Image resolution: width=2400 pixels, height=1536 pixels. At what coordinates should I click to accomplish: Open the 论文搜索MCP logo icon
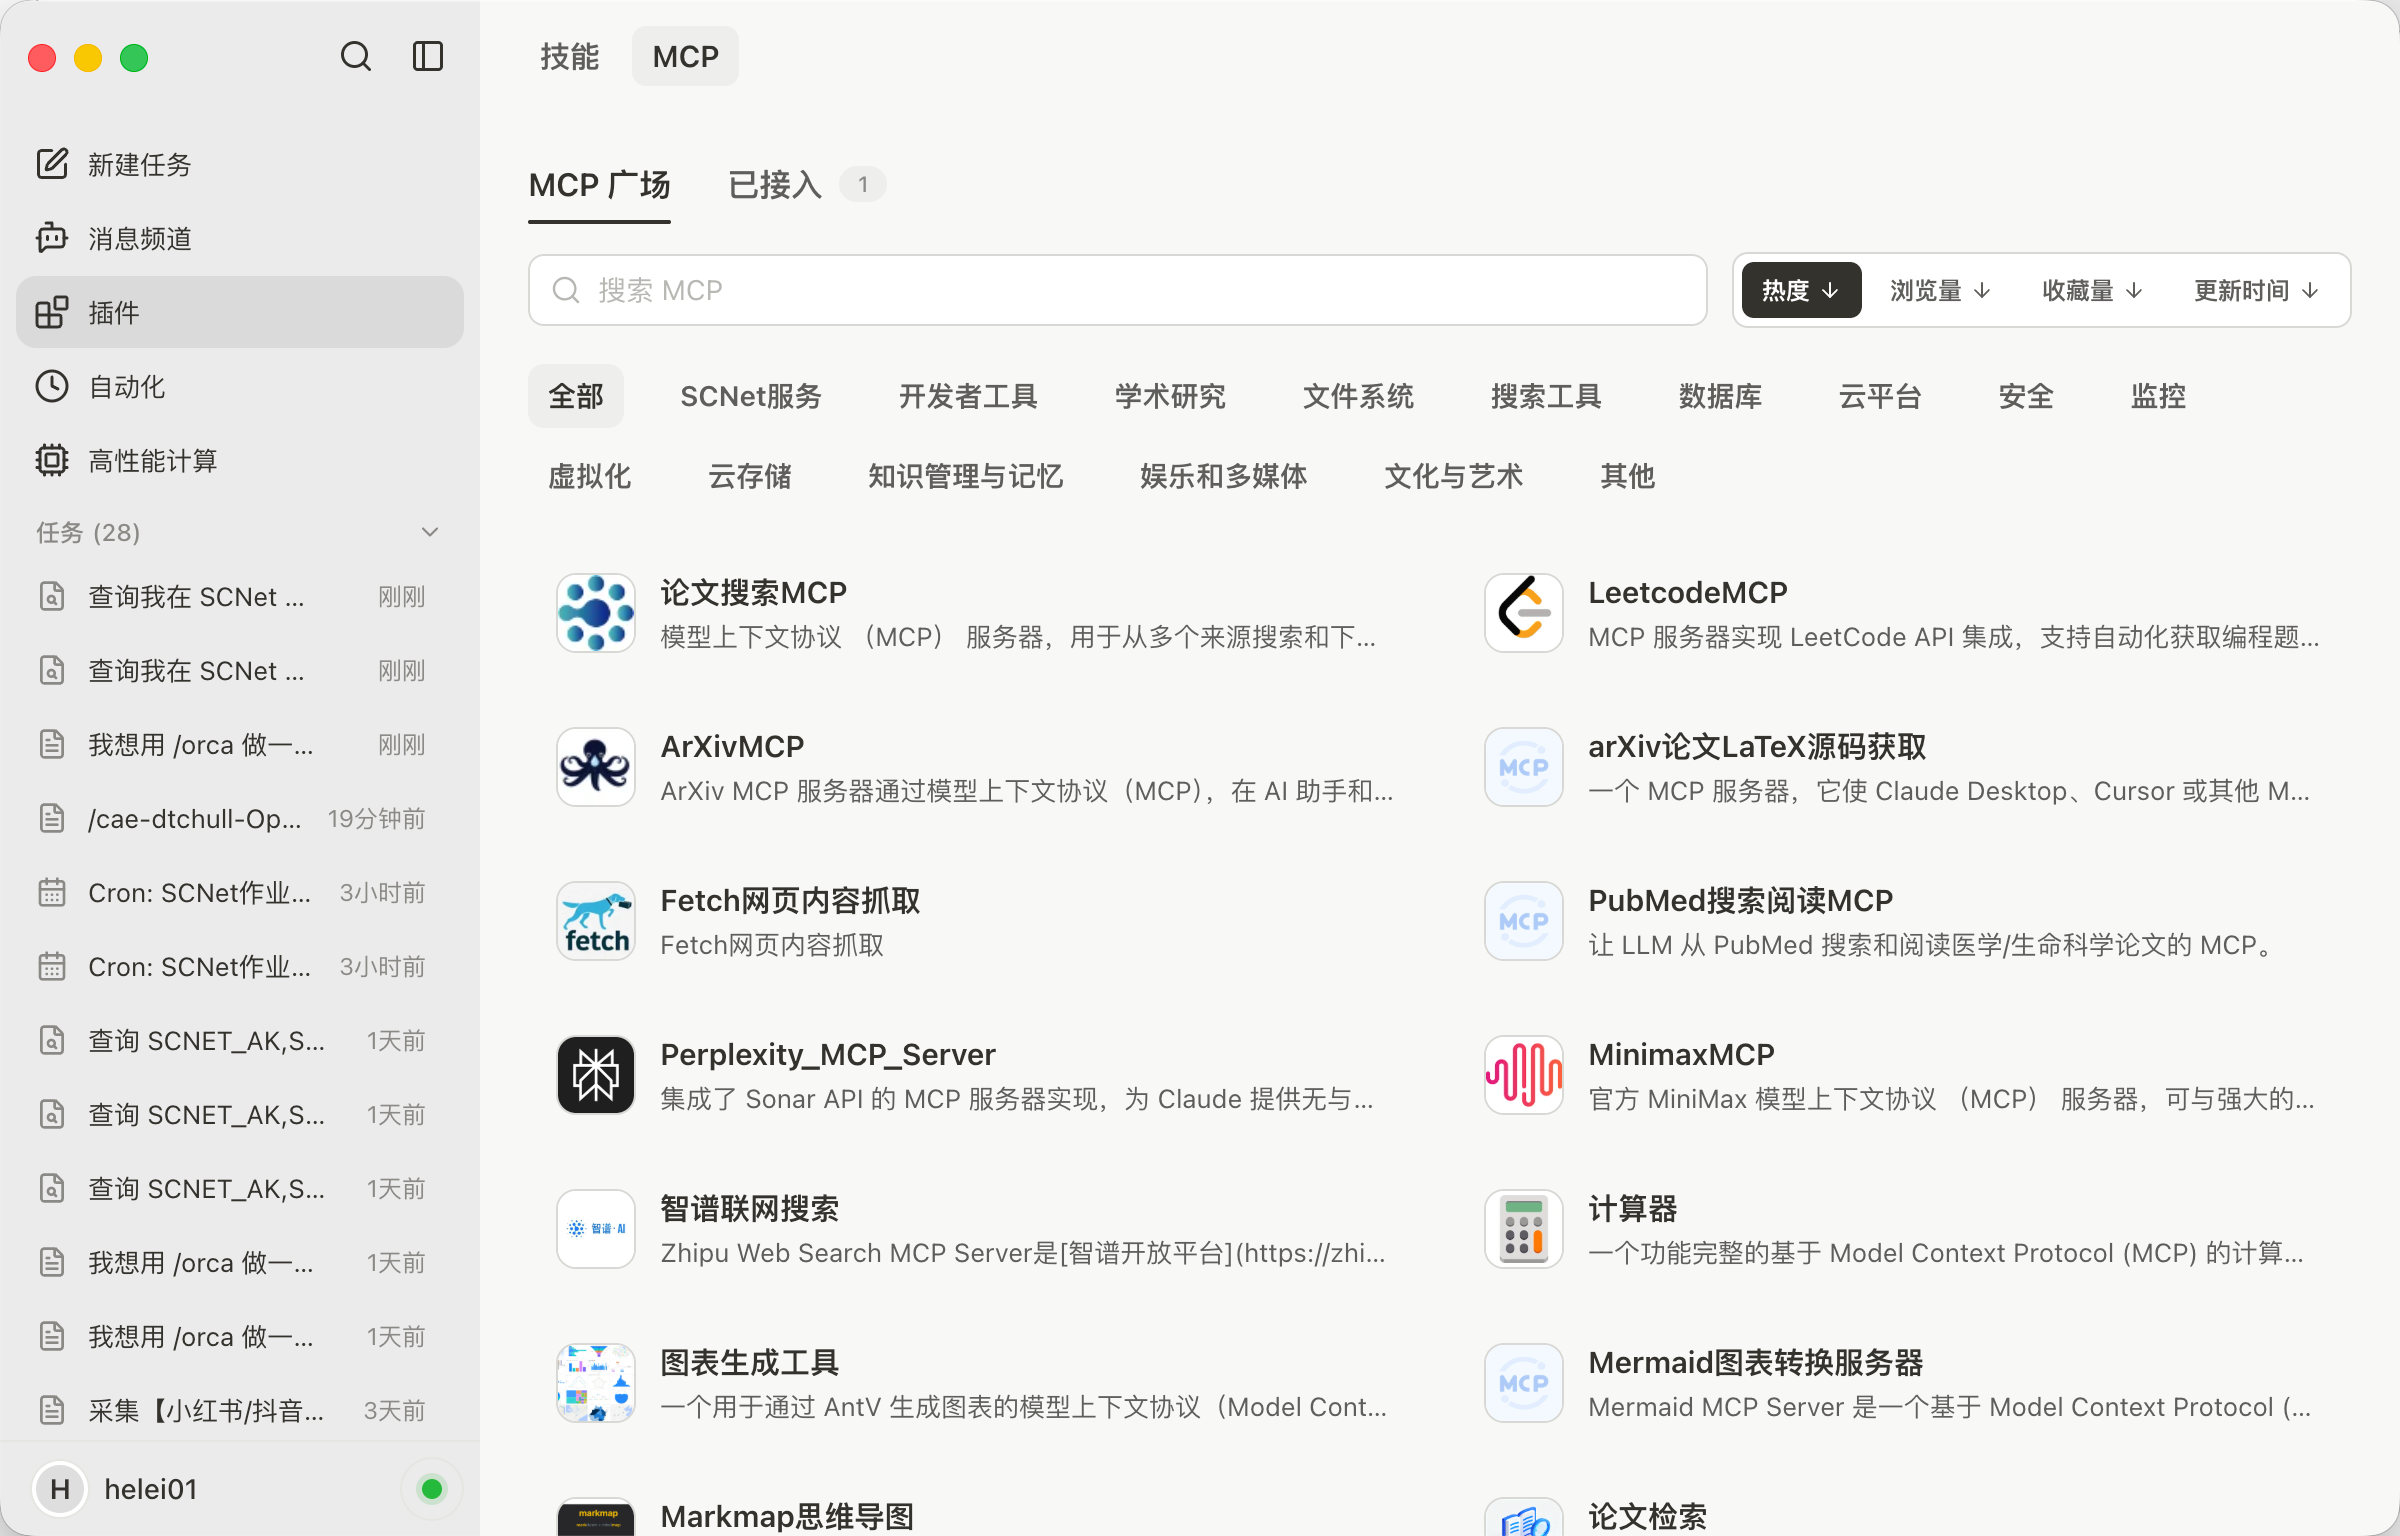[x=596, y=613]
